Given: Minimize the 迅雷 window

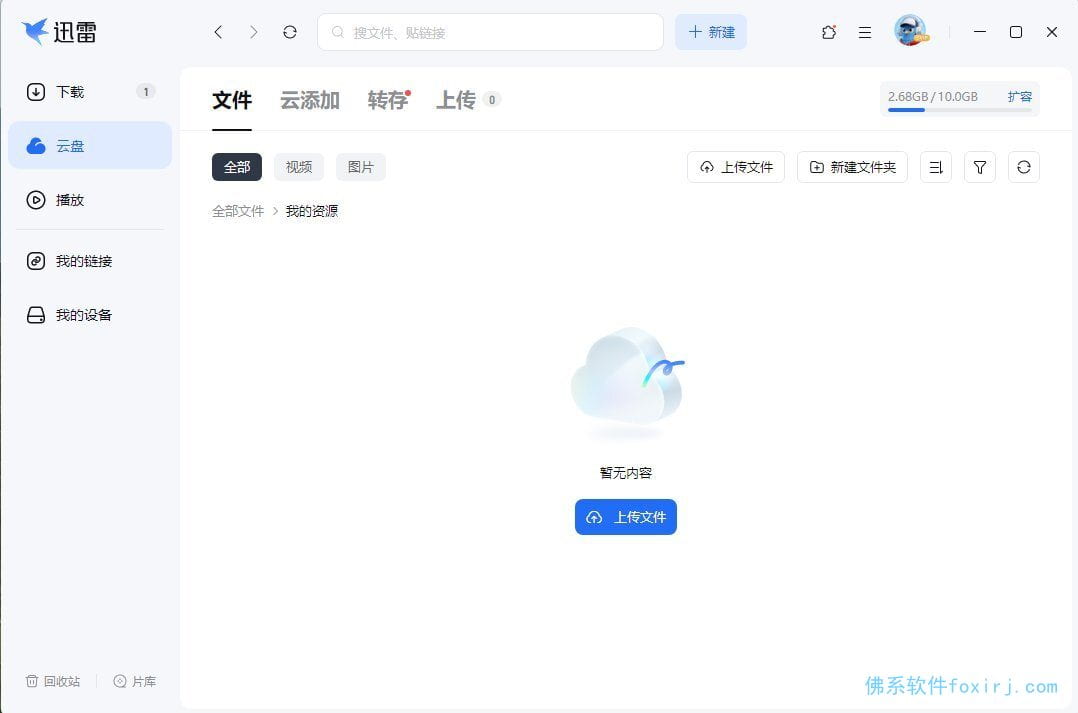Looking at the screenshot, I should click(x=980, y=32).
